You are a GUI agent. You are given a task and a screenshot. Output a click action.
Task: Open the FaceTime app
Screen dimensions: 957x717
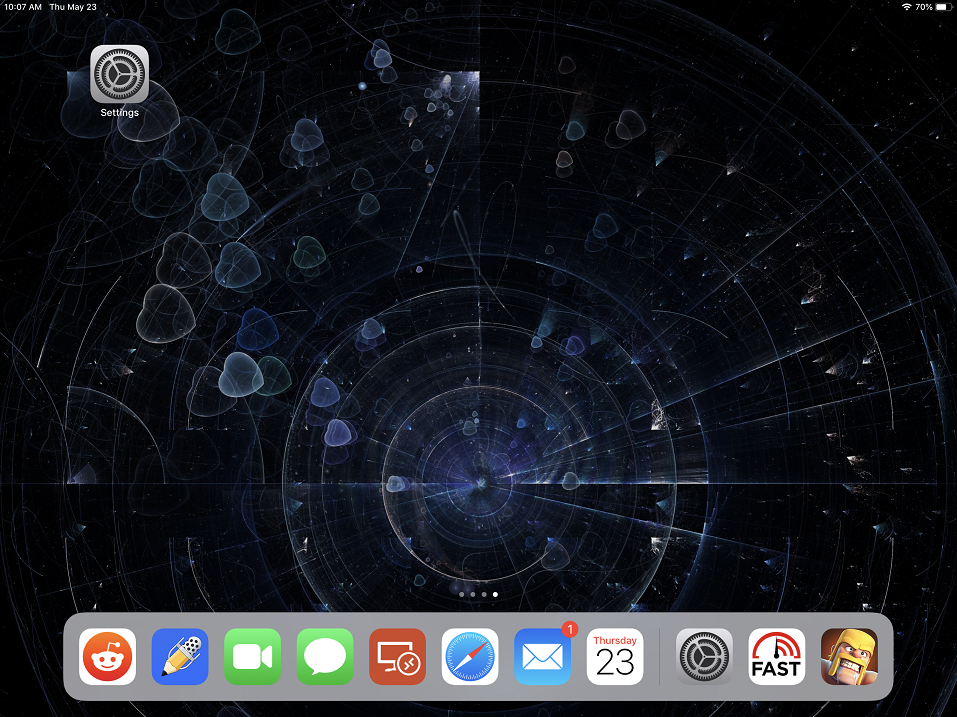(x=252, y=657)
